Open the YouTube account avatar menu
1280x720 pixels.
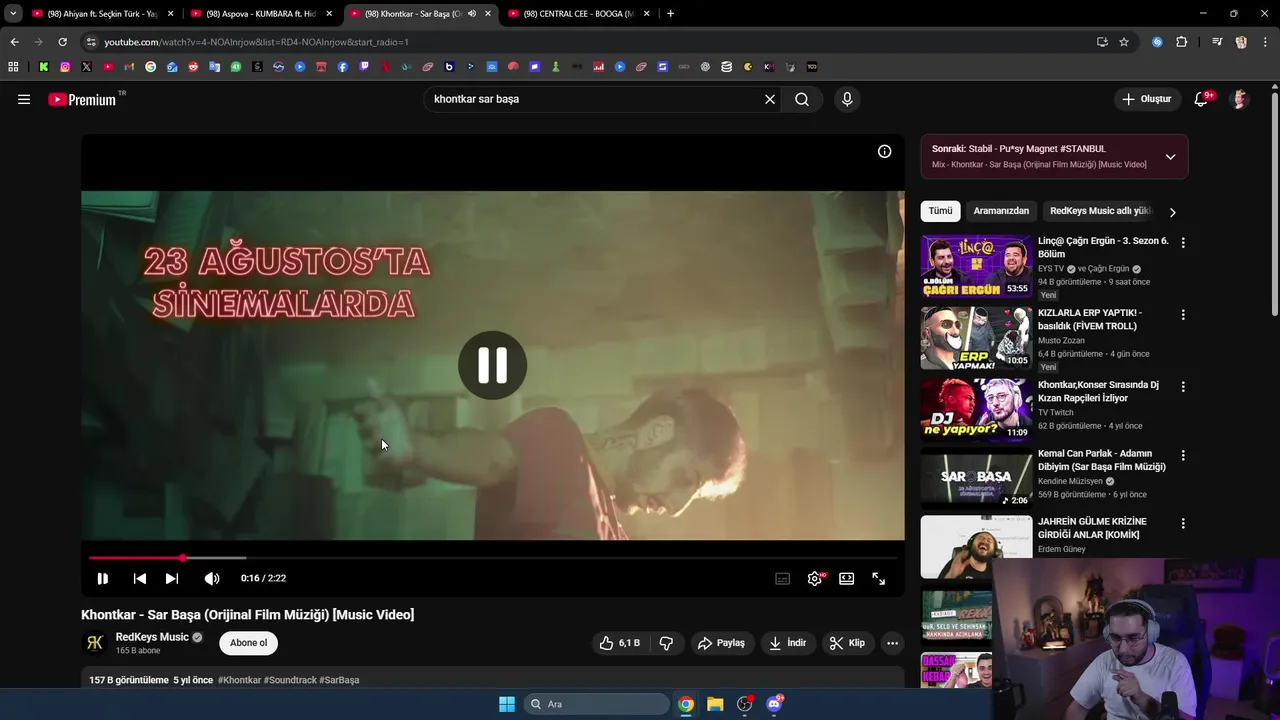1240,99
